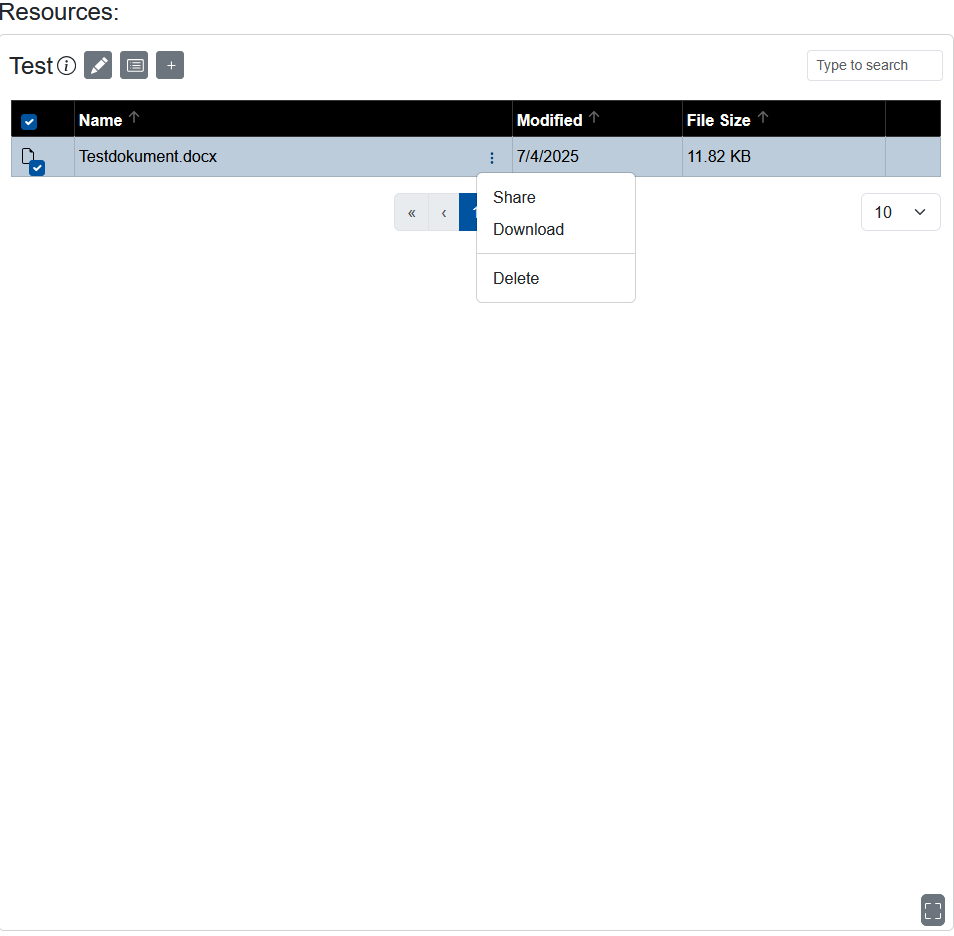This screenshot has height=936, width=954.
Task: Click the fullscreen expand icon
Action: click(932, 910)
